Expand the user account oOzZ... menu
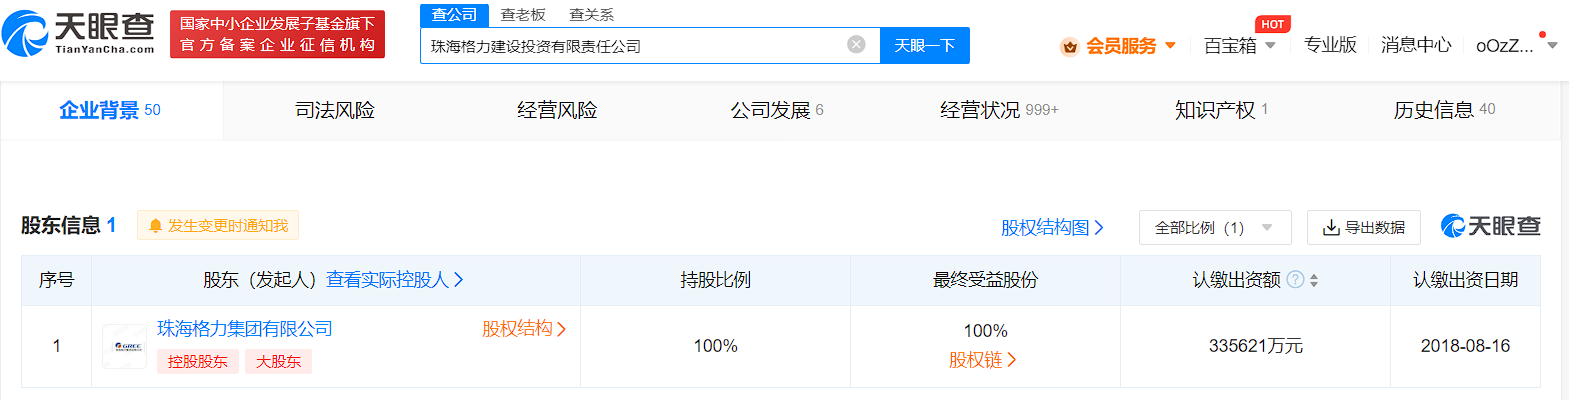1569x400 pixels. tap(1516, 45)
